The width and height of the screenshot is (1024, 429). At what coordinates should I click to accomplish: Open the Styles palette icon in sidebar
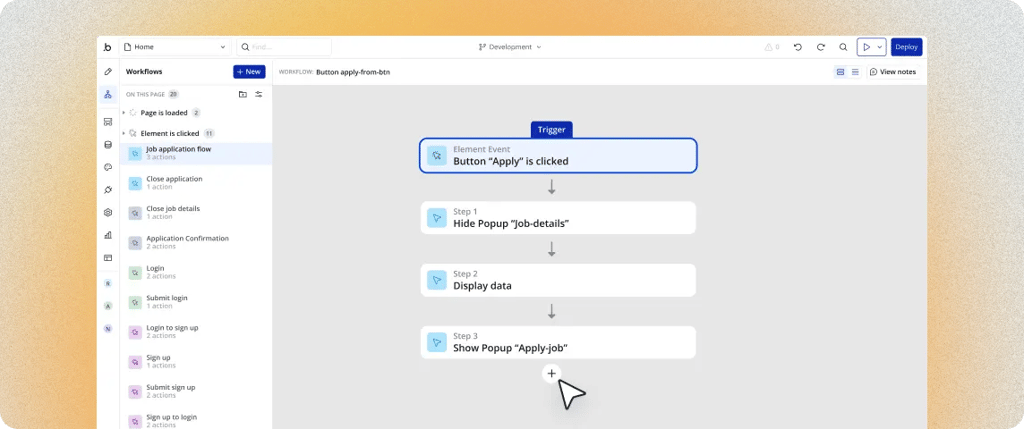click(x=108, y=167)
